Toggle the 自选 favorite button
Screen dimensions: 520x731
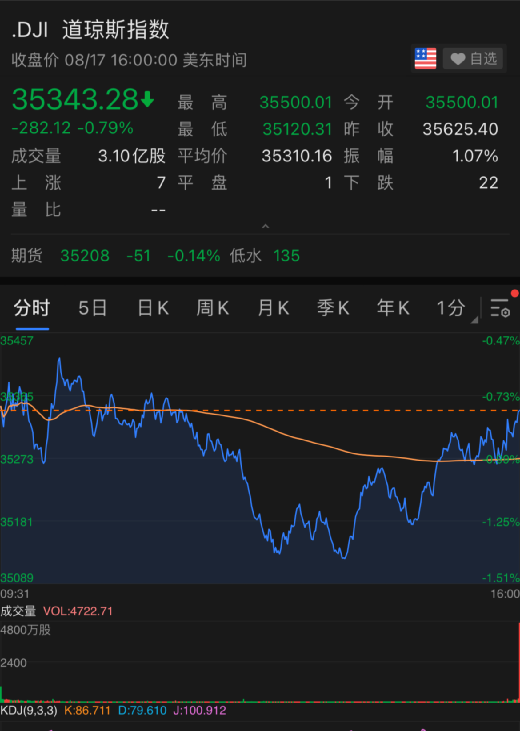pyautogui.click(x=473, y=59)
